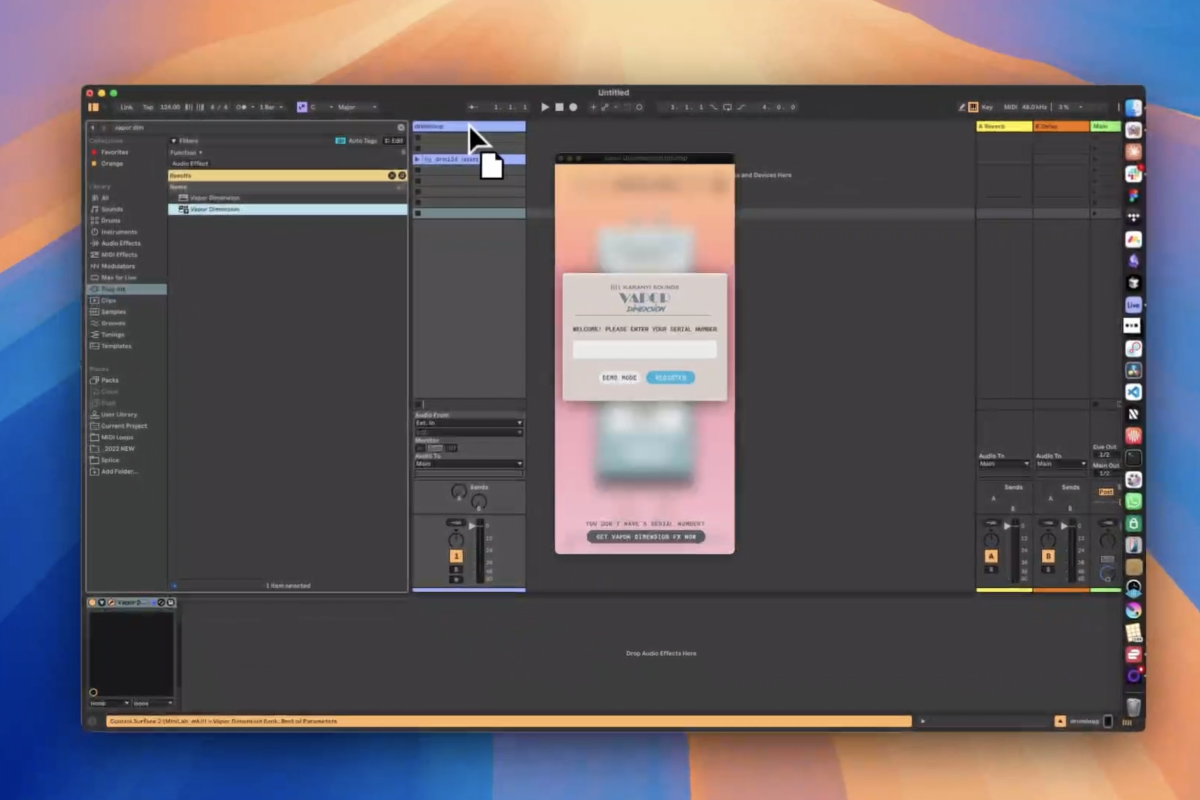Toggle track 1 activator button

point(456,556)
